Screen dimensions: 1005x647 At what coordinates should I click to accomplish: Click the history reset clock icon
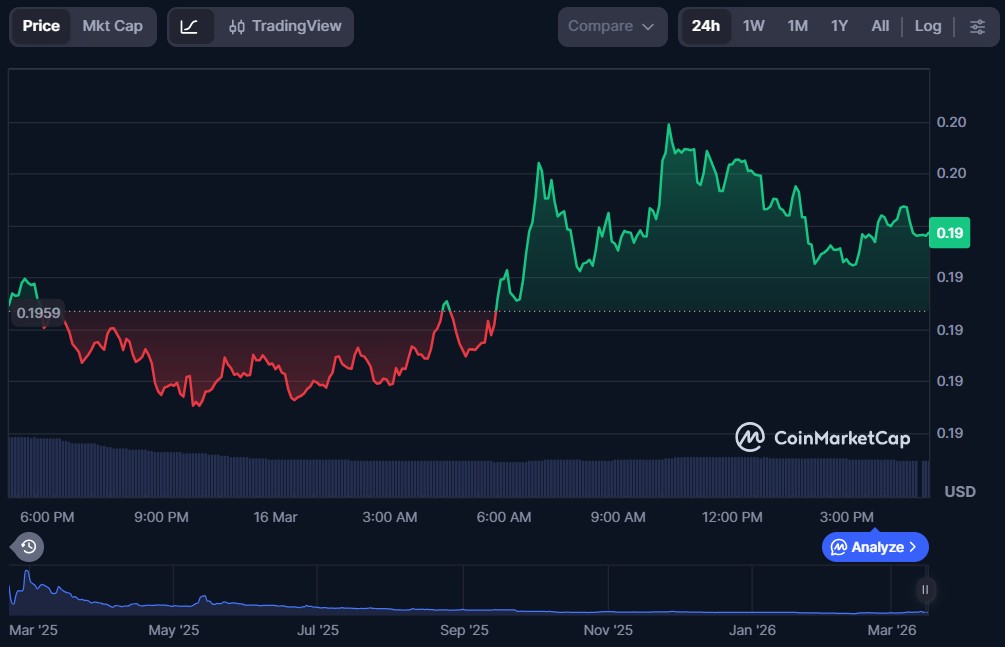point(28,547)
